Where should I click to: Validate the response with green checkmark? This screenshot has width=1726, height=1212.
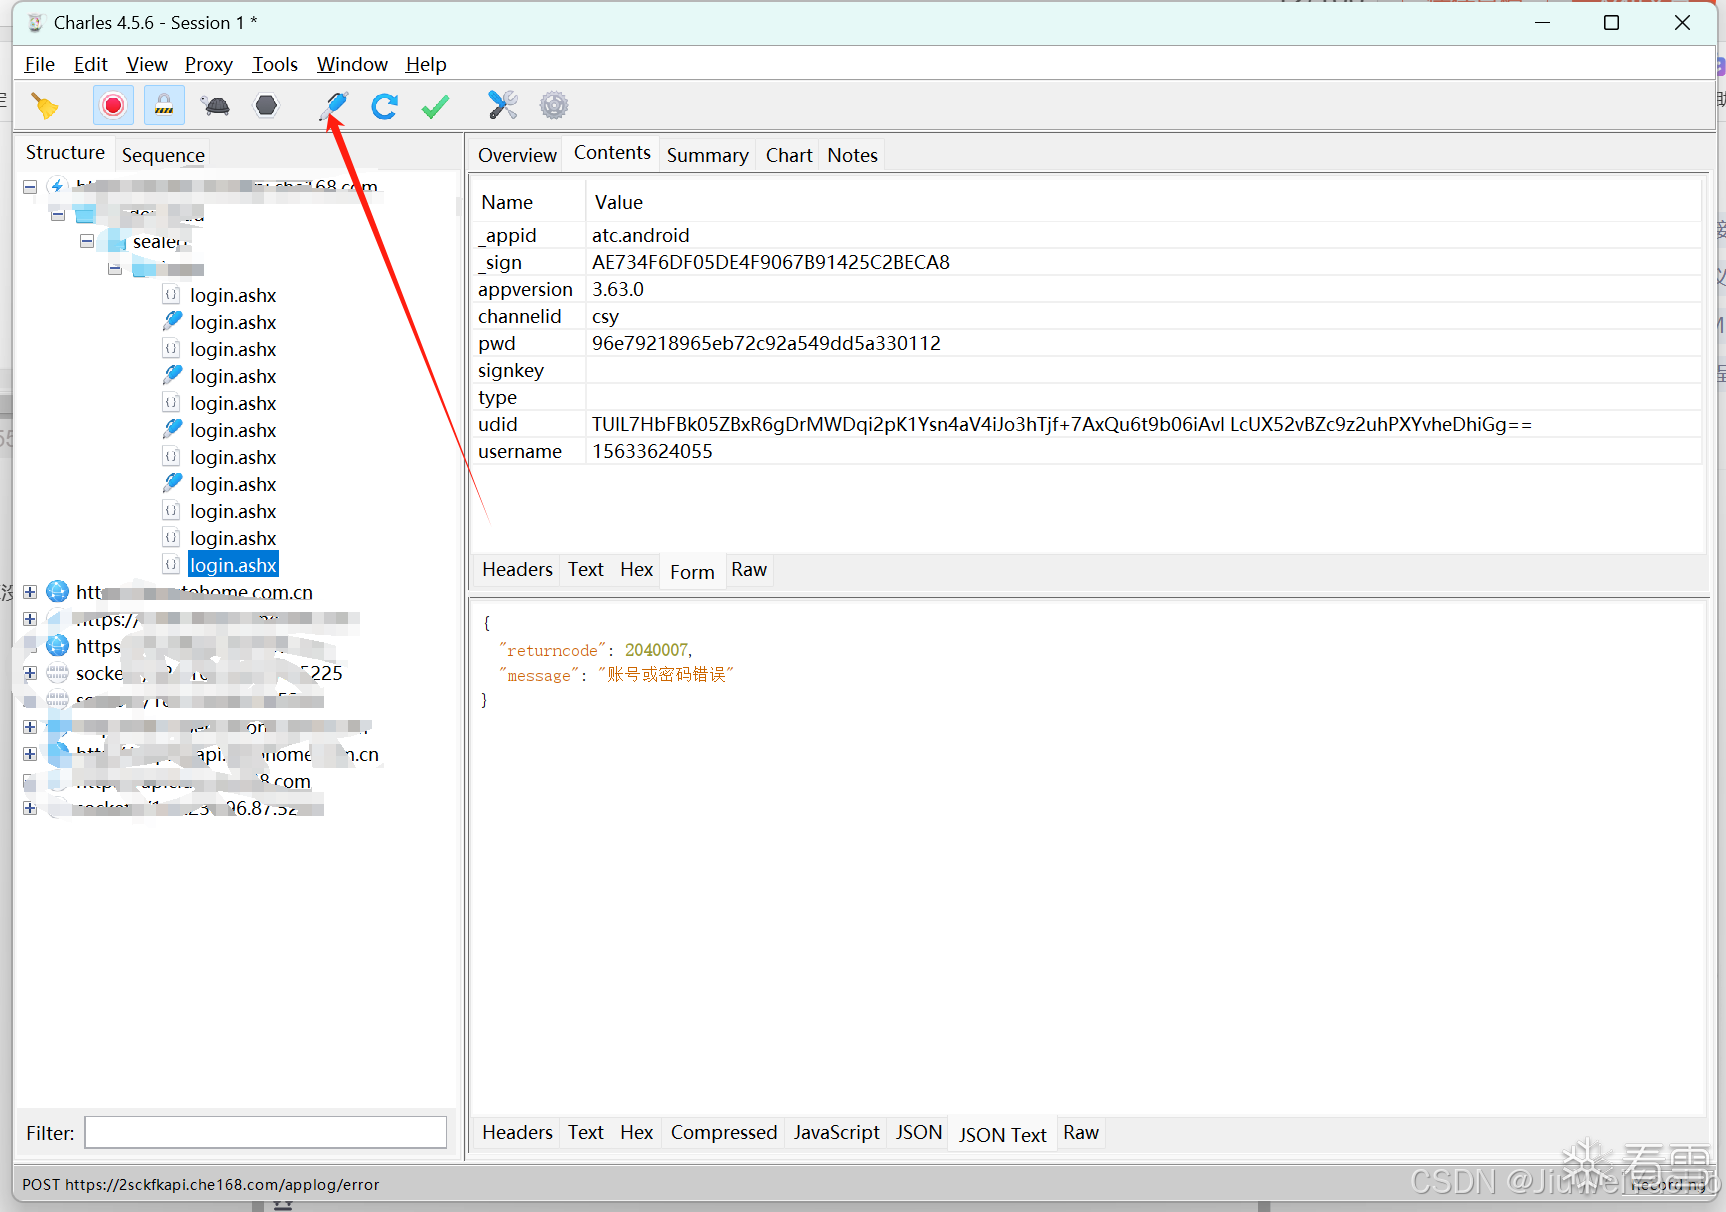pyautogui.click(x=435, y=105)
